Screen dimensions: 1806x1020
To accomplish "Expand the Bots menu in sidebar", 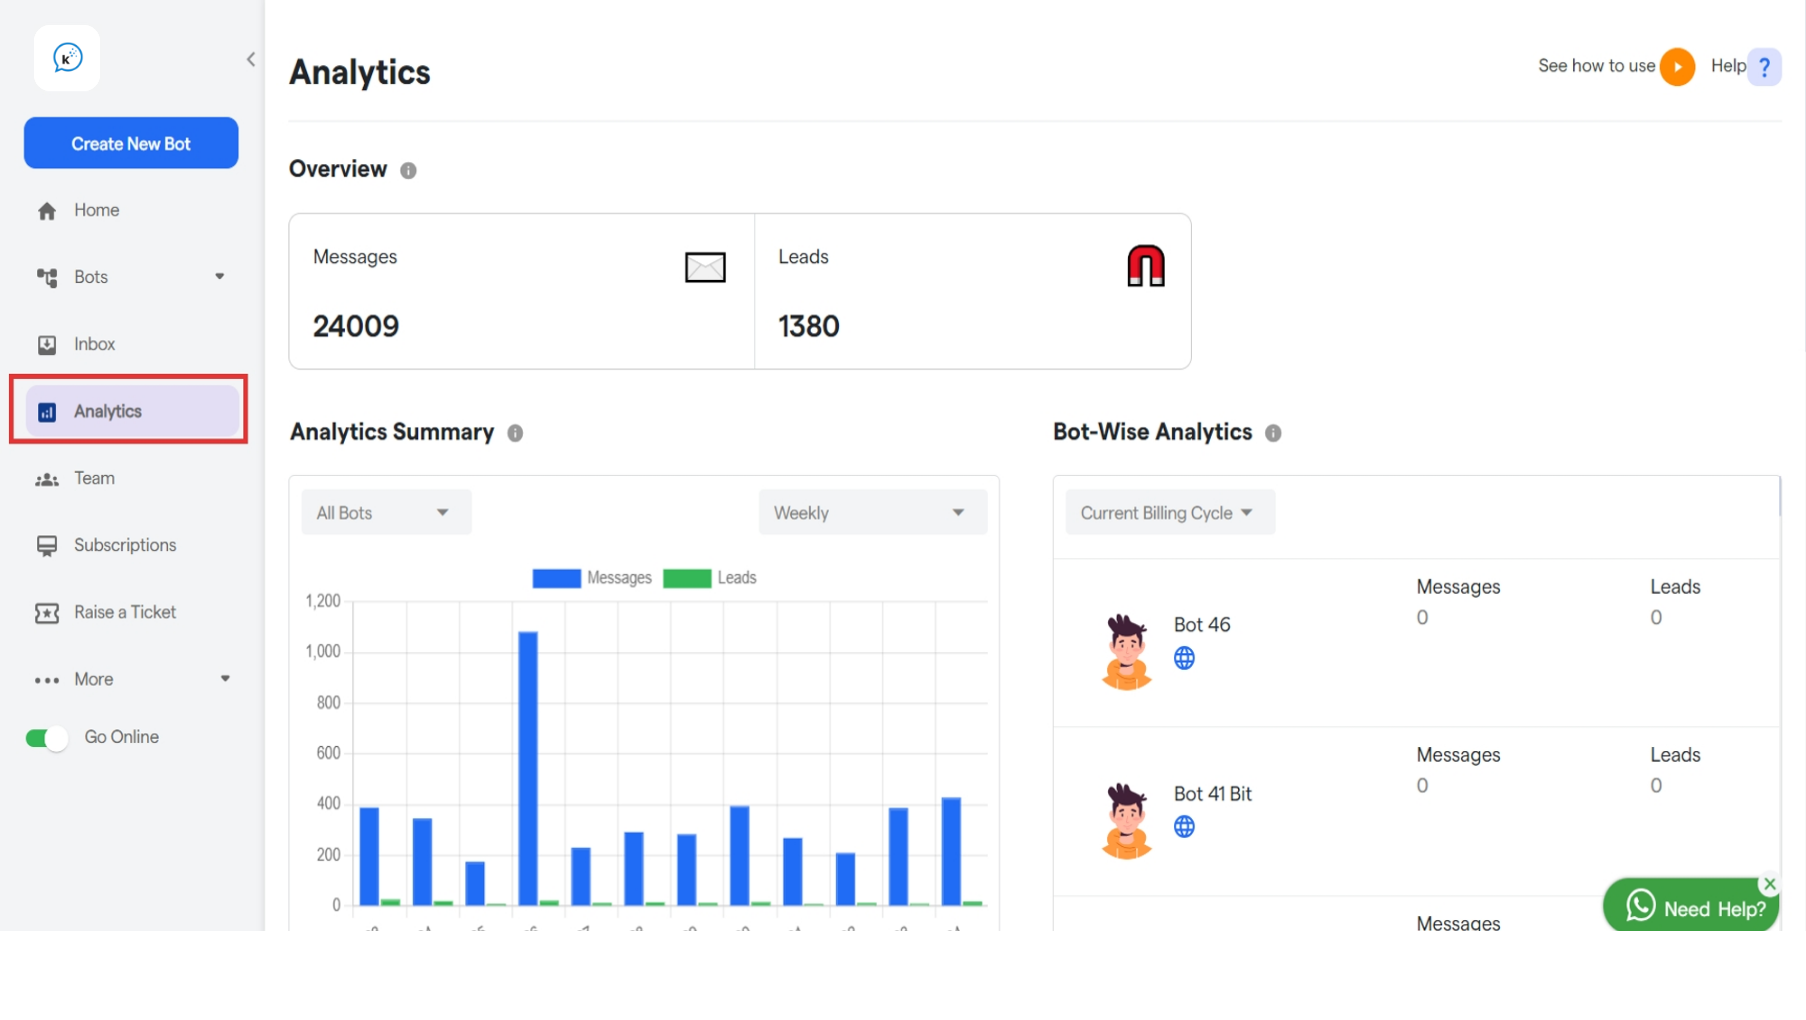I will click(219, 276).
